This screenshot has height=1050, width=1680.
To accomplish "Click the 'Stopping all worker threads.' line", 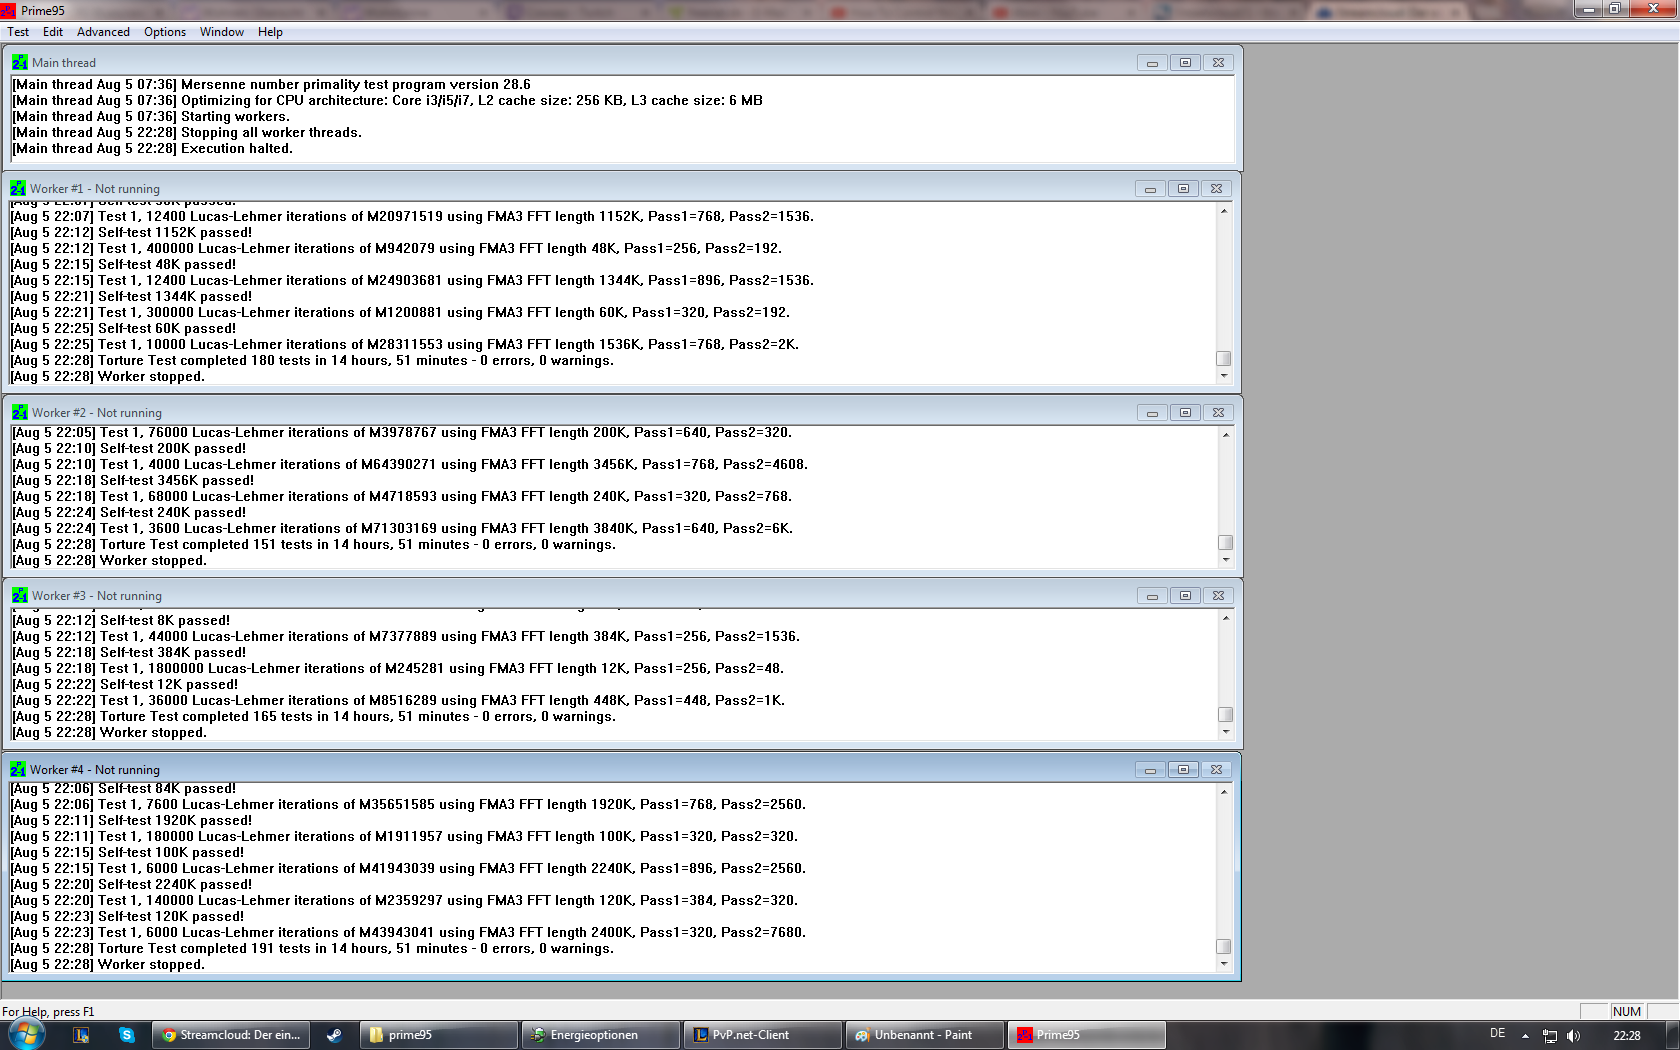I will (187, 132).
